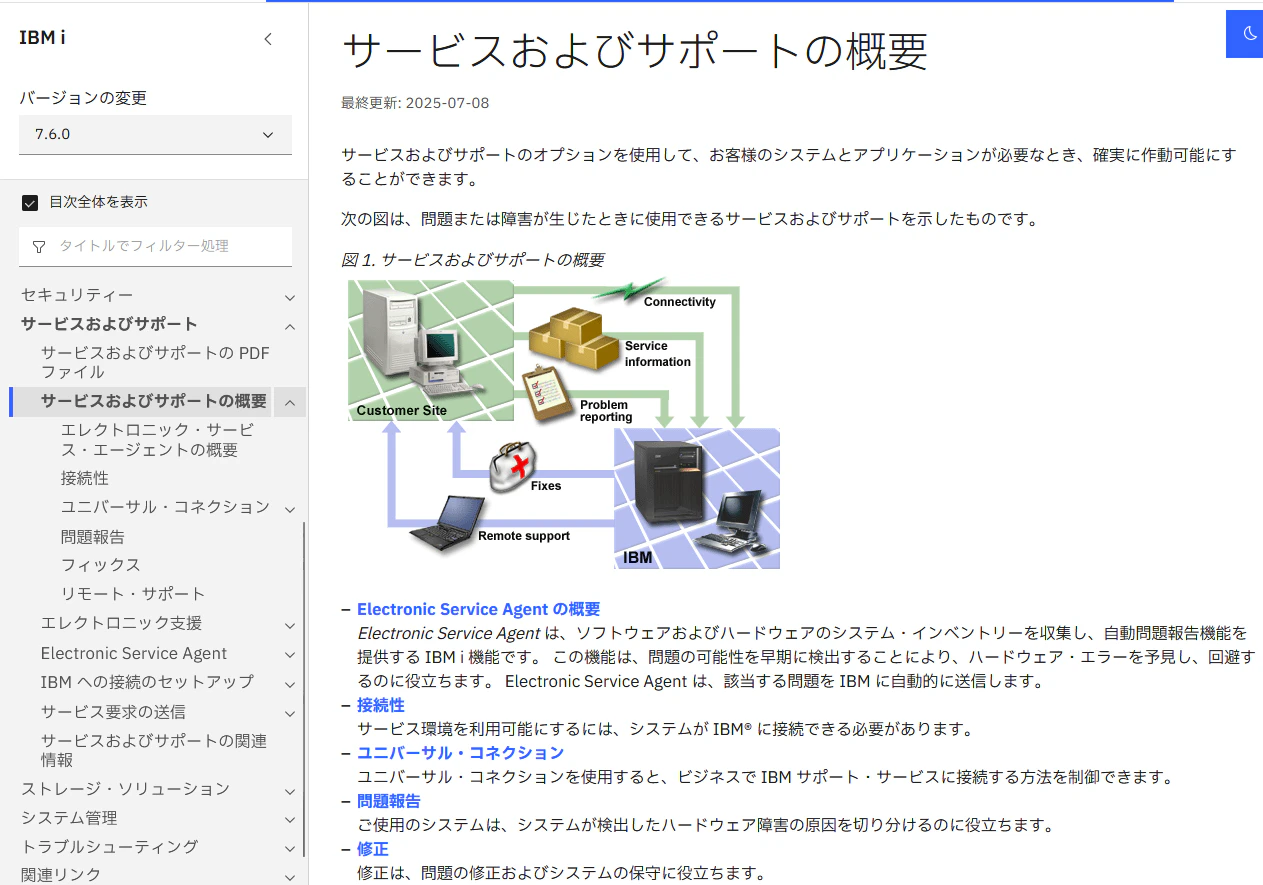This screenshot has height=885, width=1263.
Task: Open ユニバーサル・コネクション in the sidebar tree
Action: pos(165,507)
